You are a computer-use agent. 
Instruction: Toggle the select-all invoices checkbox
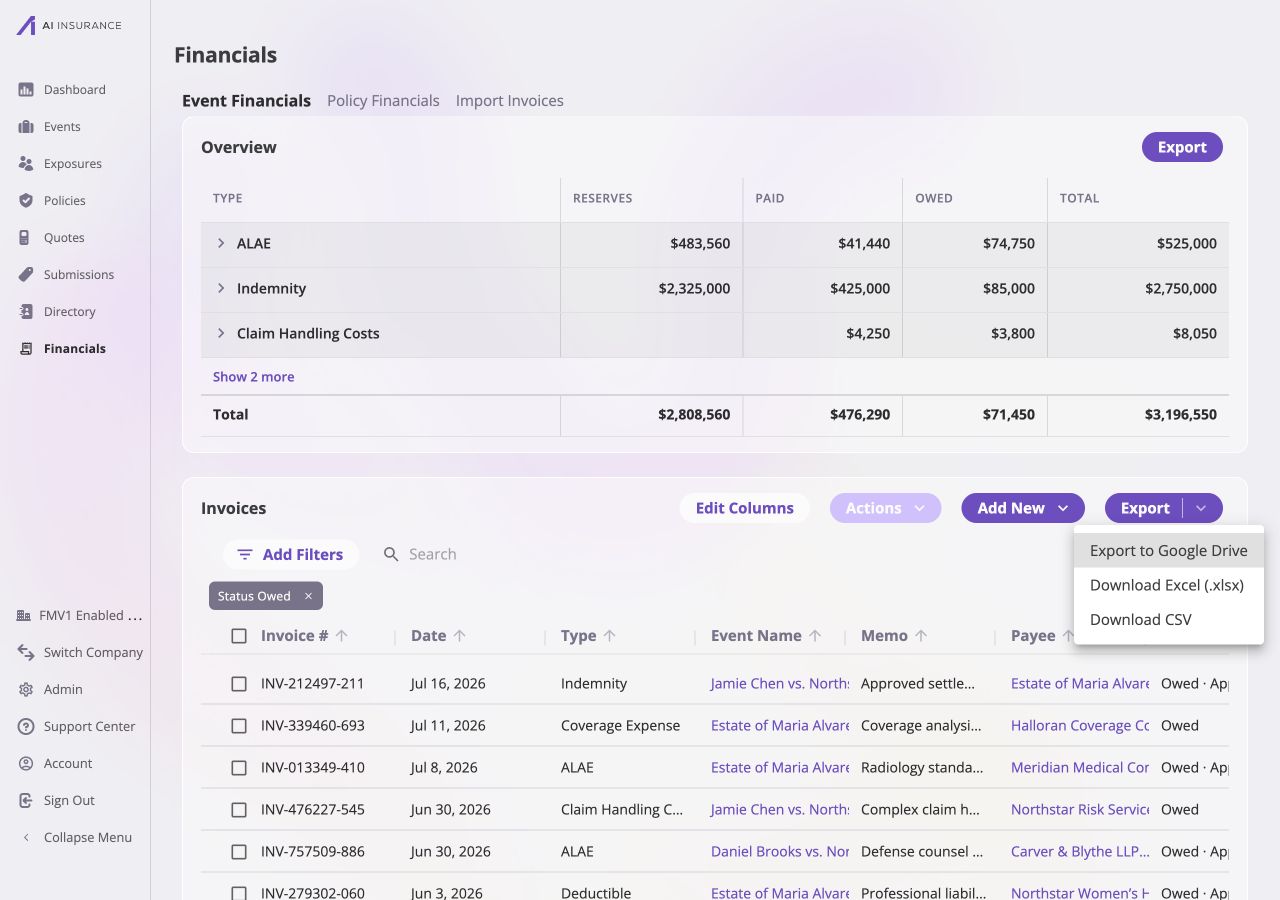(239, 636)
